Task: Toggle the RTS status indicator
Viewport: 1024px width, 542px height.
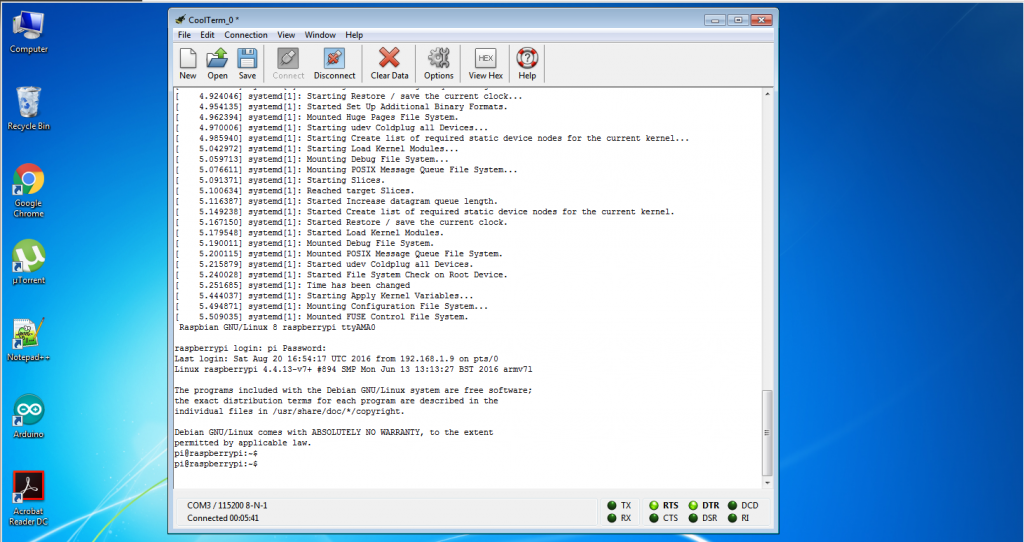Action: click(655, 506)
